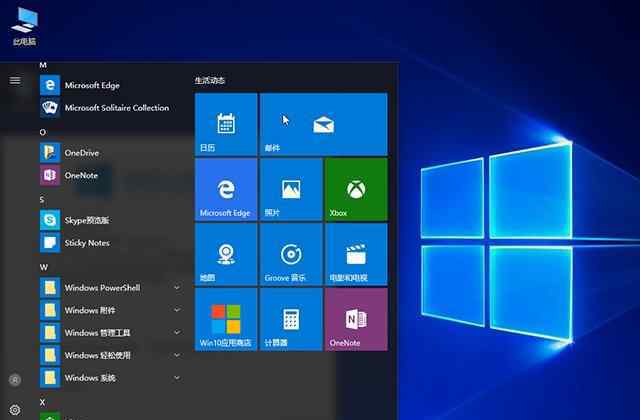Jump via the letter M header

click(x=43, y=65)
